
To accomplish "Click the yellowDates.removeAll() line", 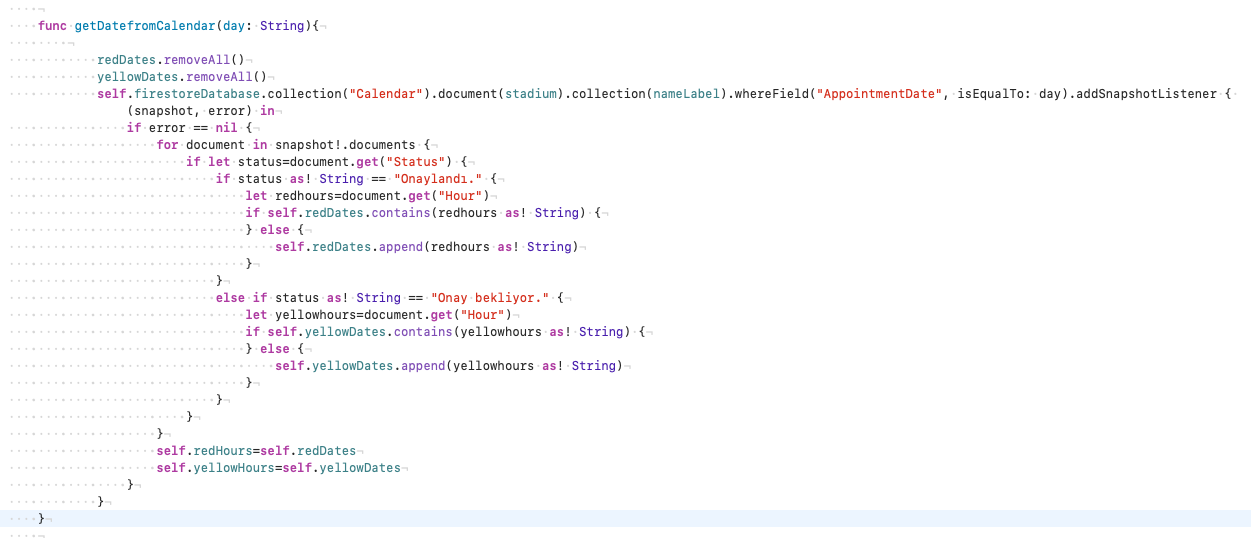I will (x=182, y=76).
